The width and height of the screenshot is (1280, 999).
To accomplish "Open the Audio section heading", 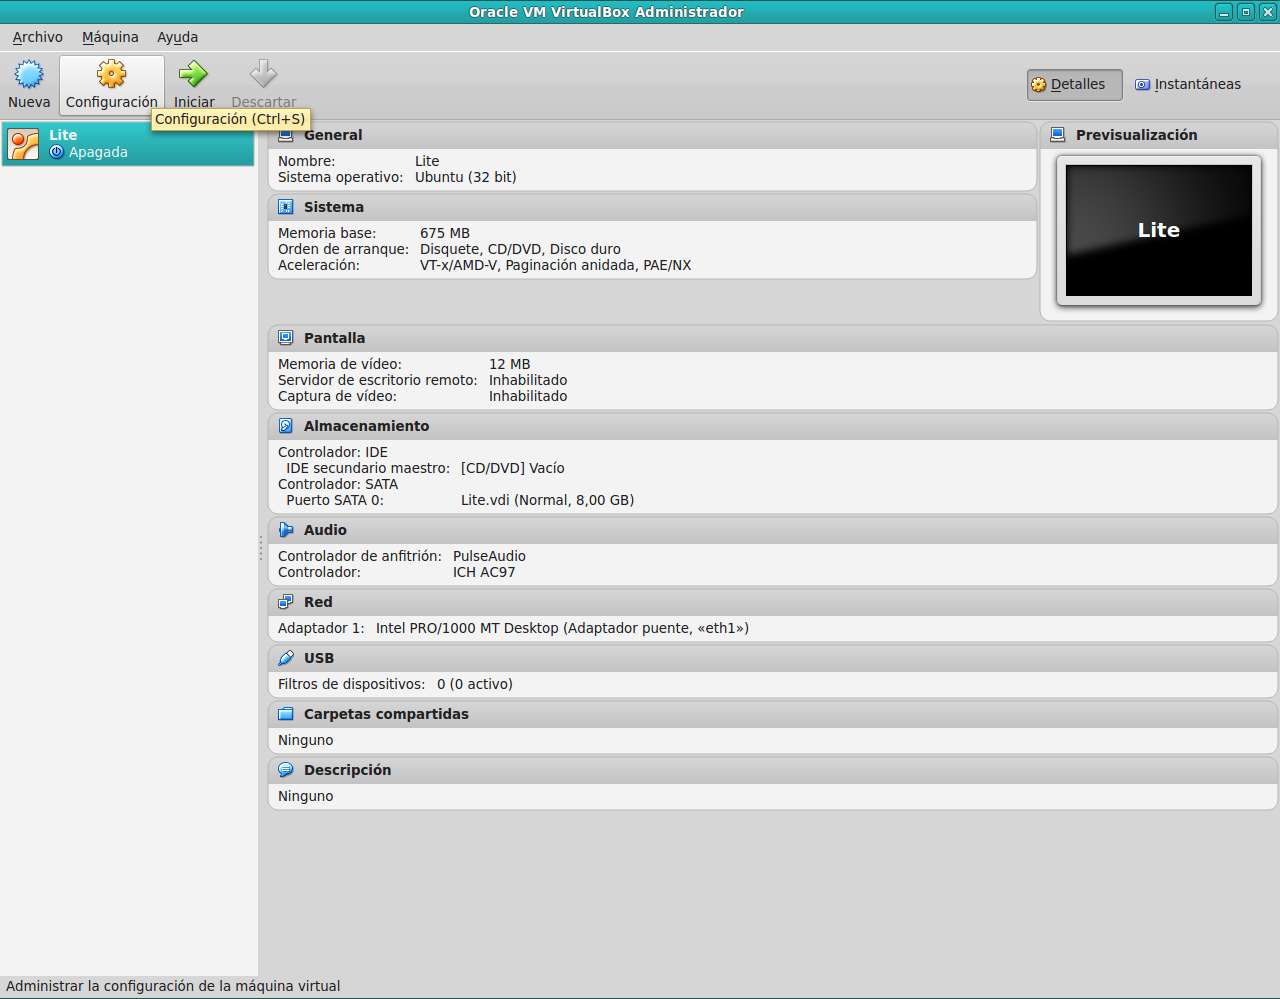I will point(325,530).
